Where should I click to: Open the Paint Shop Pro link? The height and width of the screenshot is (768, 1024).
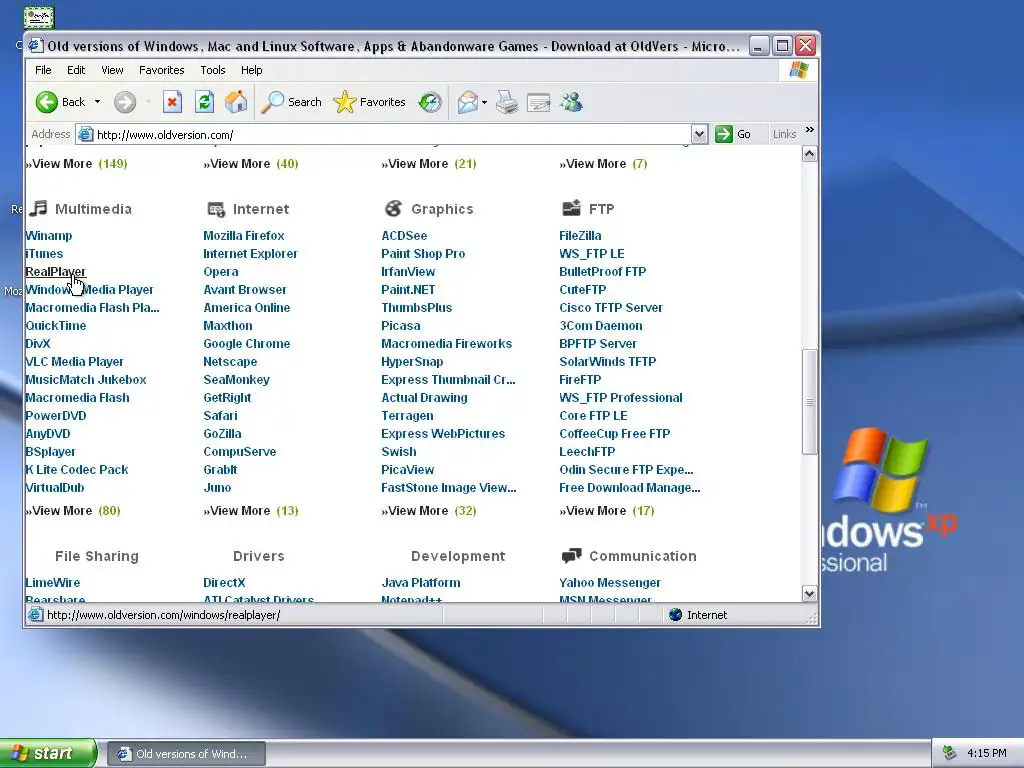click(423, 253)
